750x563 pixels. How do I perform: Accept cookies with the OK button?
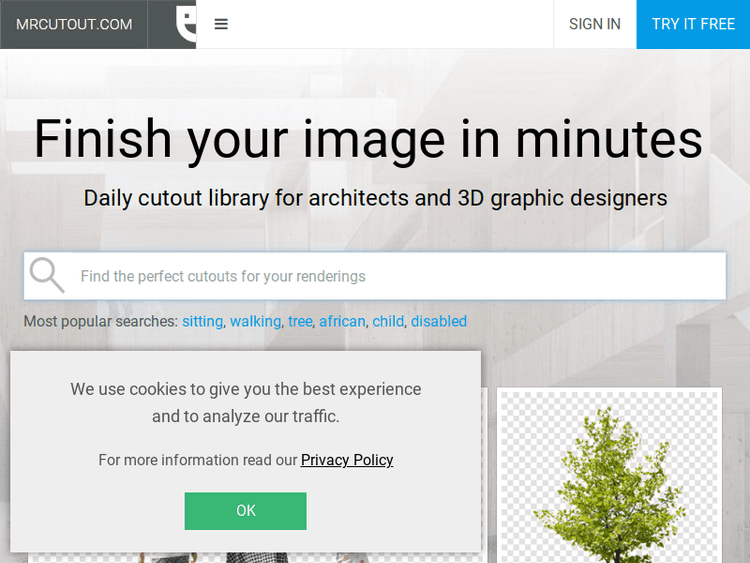pos(245,511)
